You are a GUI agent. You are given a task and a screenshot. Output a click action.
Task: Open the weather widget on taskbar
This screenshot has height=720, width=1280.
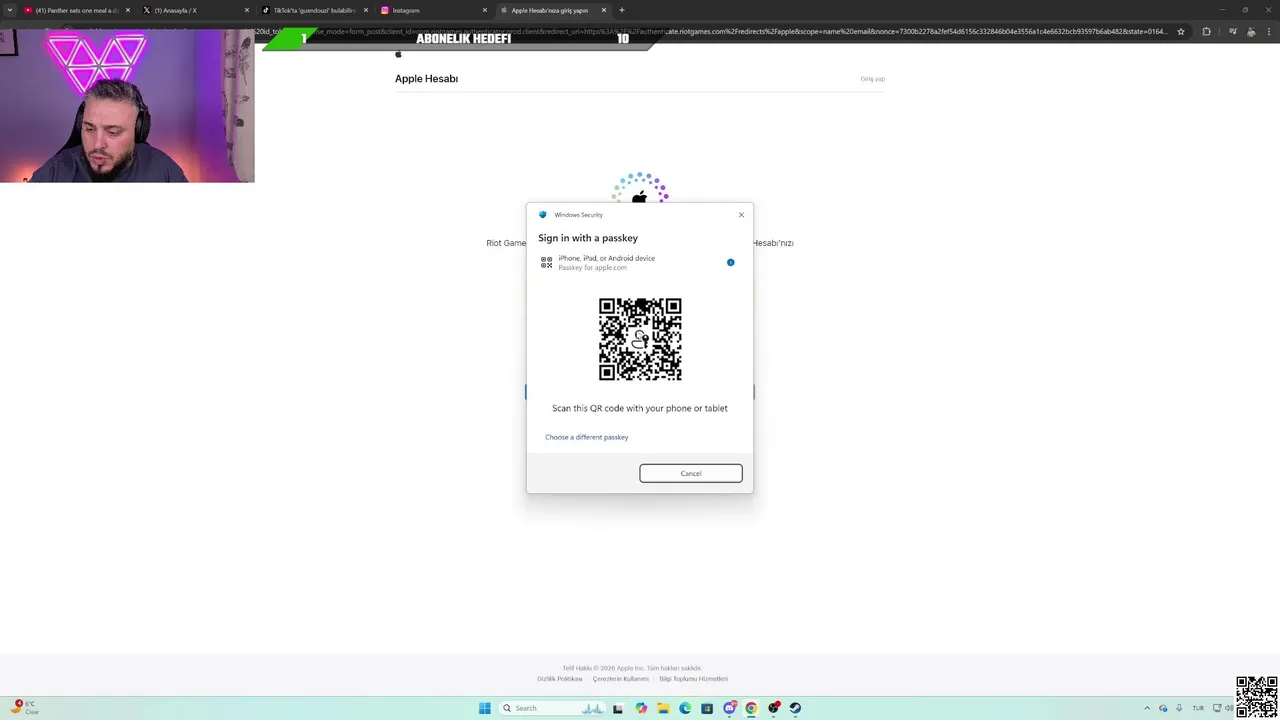pyautogui.click(x=26, y=708)
